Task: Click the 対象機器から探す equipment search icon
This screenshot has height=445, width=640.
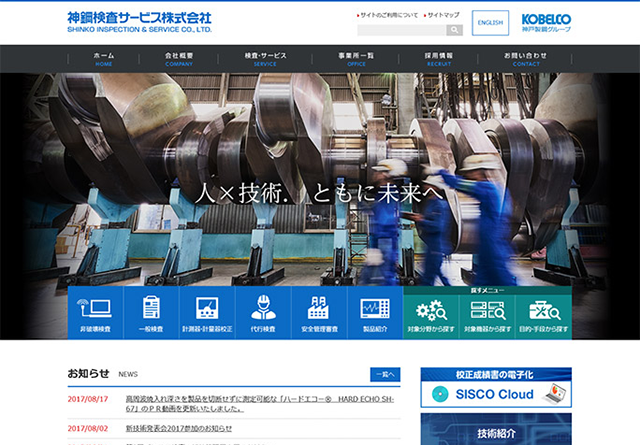Action: click(x=487, y=315)
